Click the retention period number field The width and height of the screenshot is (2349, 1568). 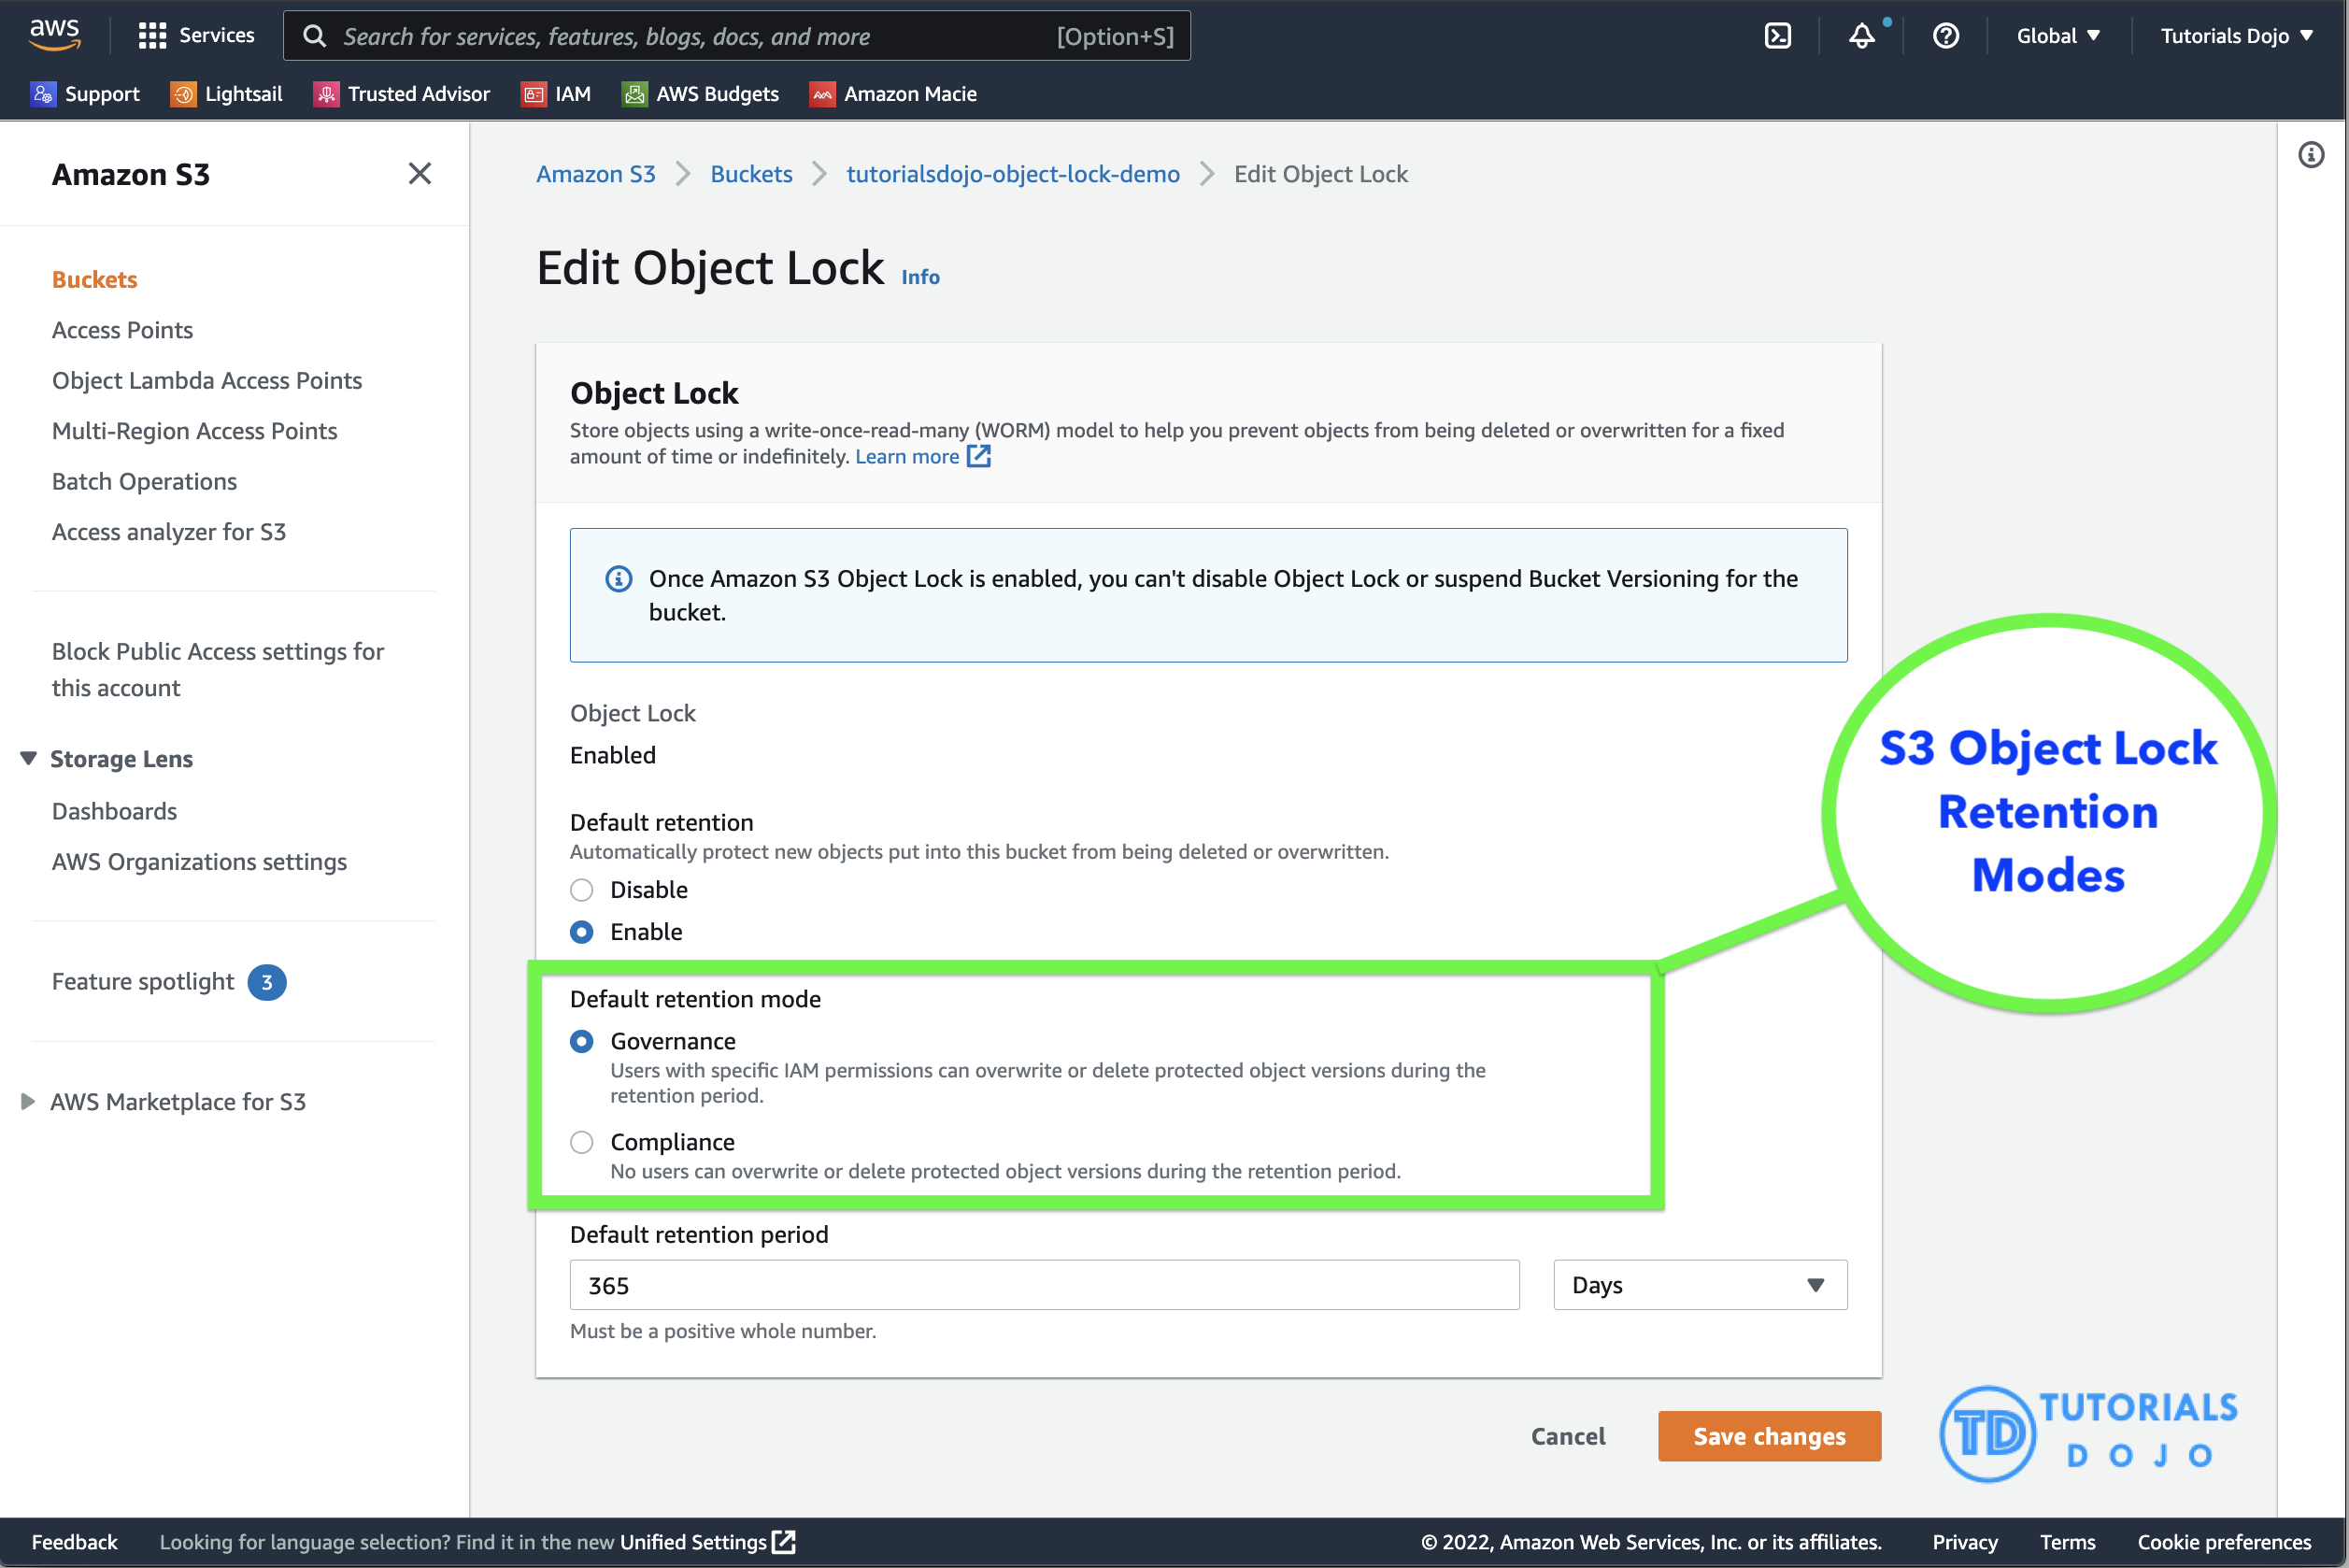pos(1044,1285)
